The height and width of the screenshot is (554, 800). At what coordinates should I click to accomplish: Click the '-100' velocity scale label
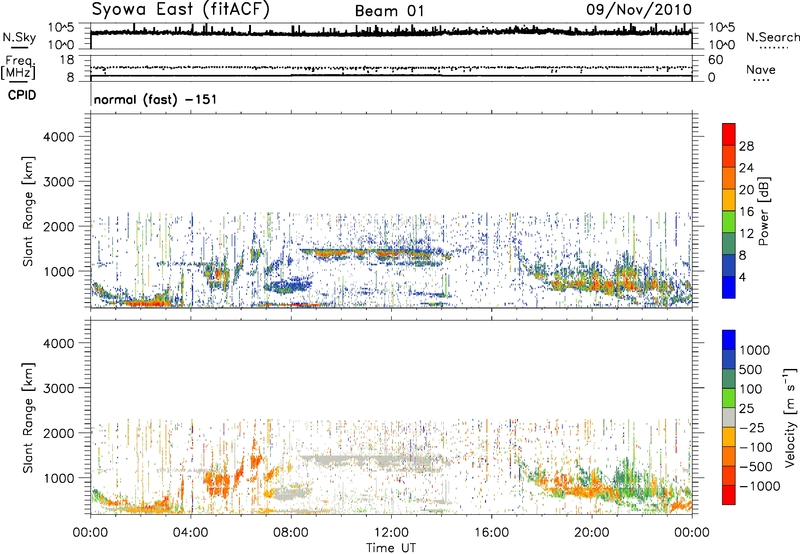click(755, 447)
